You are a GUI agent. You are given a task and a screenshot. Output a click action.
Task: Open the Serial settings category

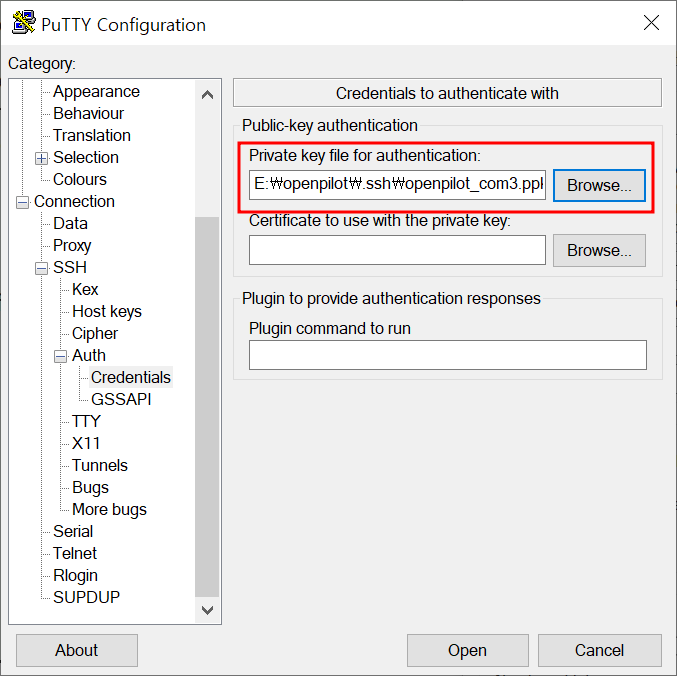coord(73,531)
